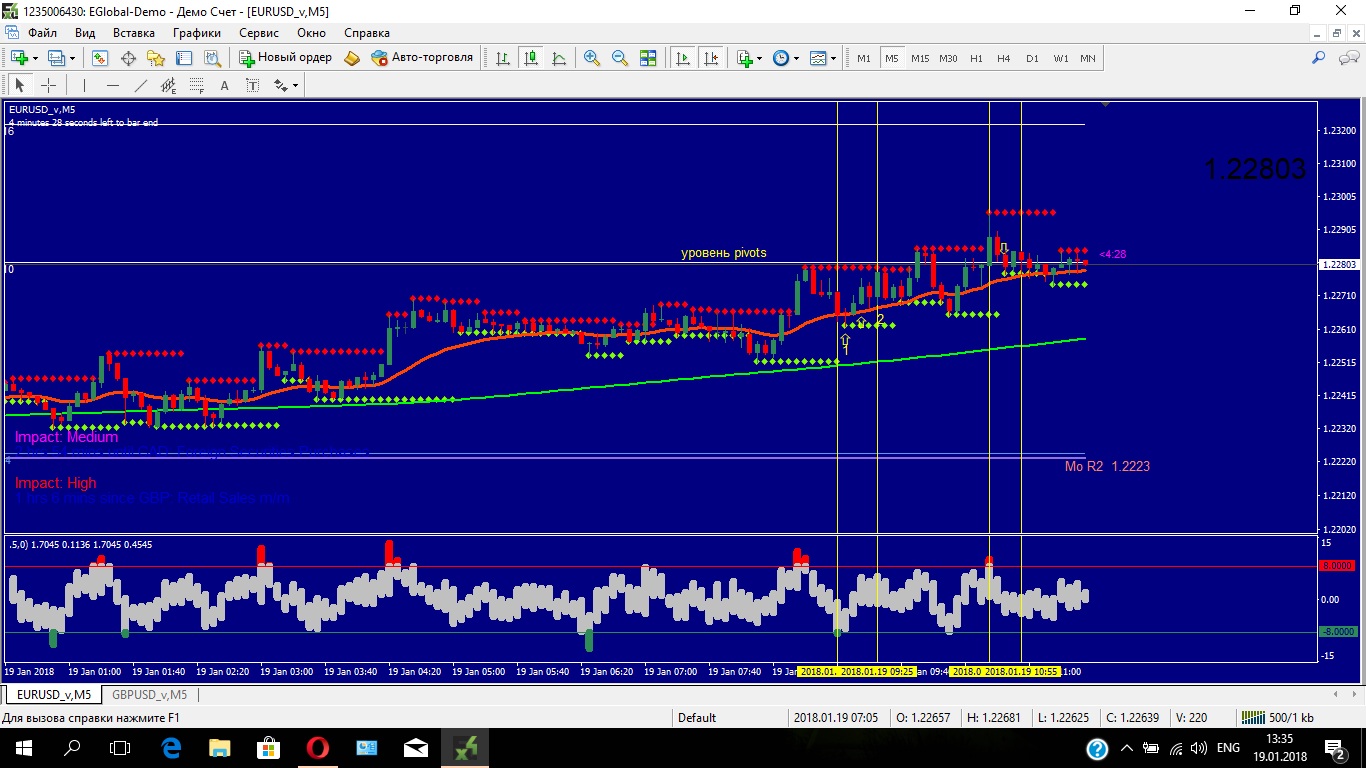The height and width of the screenshot is (768, 1366).
Task: Open the Strategy Tester icon
Action: tap(211, 58)
